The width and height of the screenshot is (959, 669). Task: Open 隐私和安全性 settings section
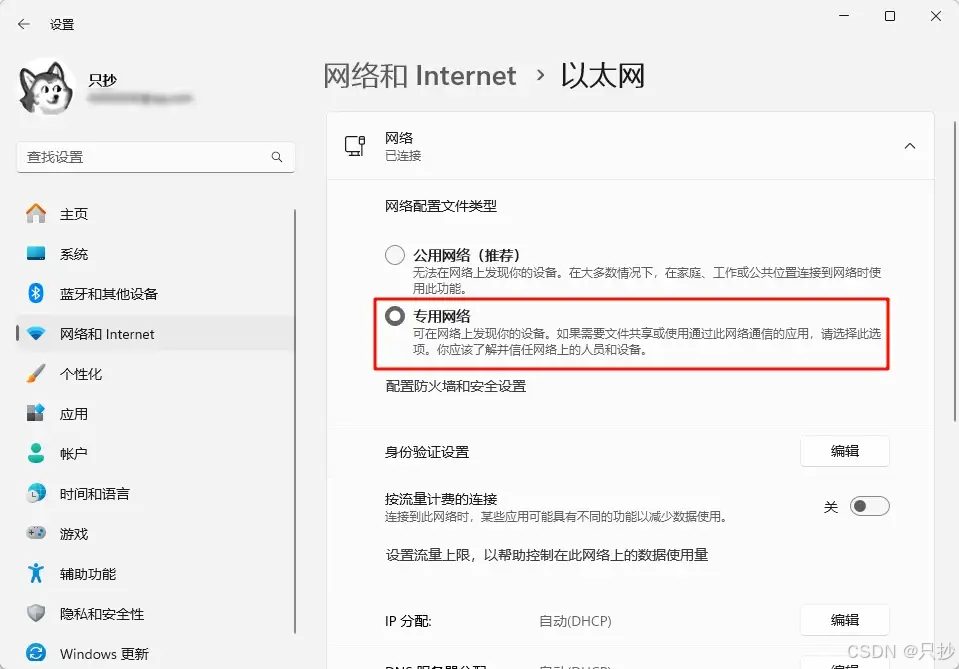(x=155, y=613)
